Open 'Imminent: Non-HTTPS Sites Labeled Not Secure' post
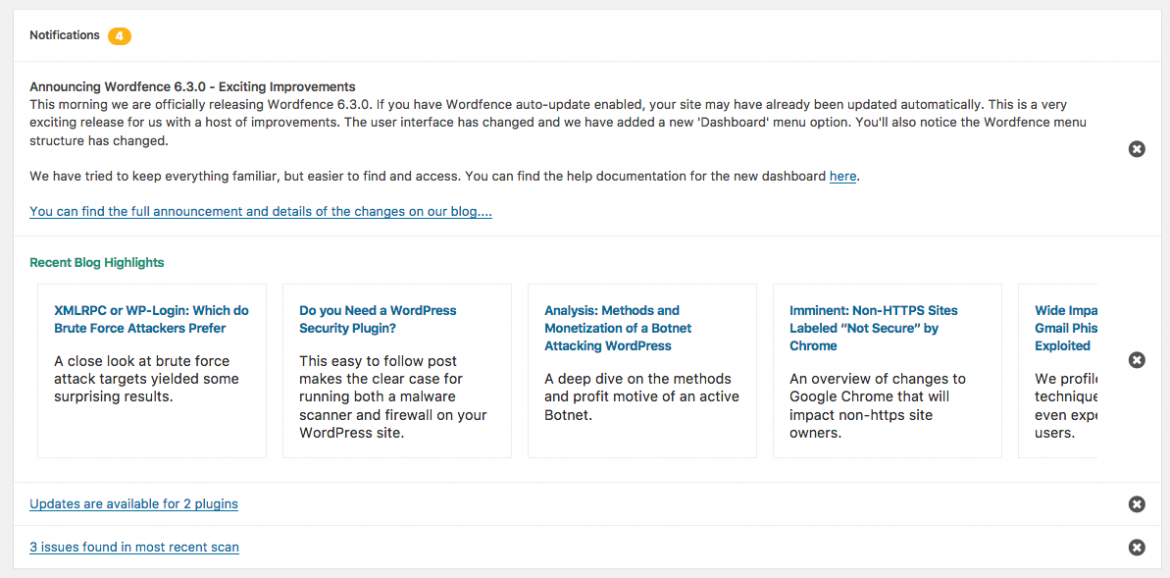Viewport: 1170px width, 578px height. point(873,328)
